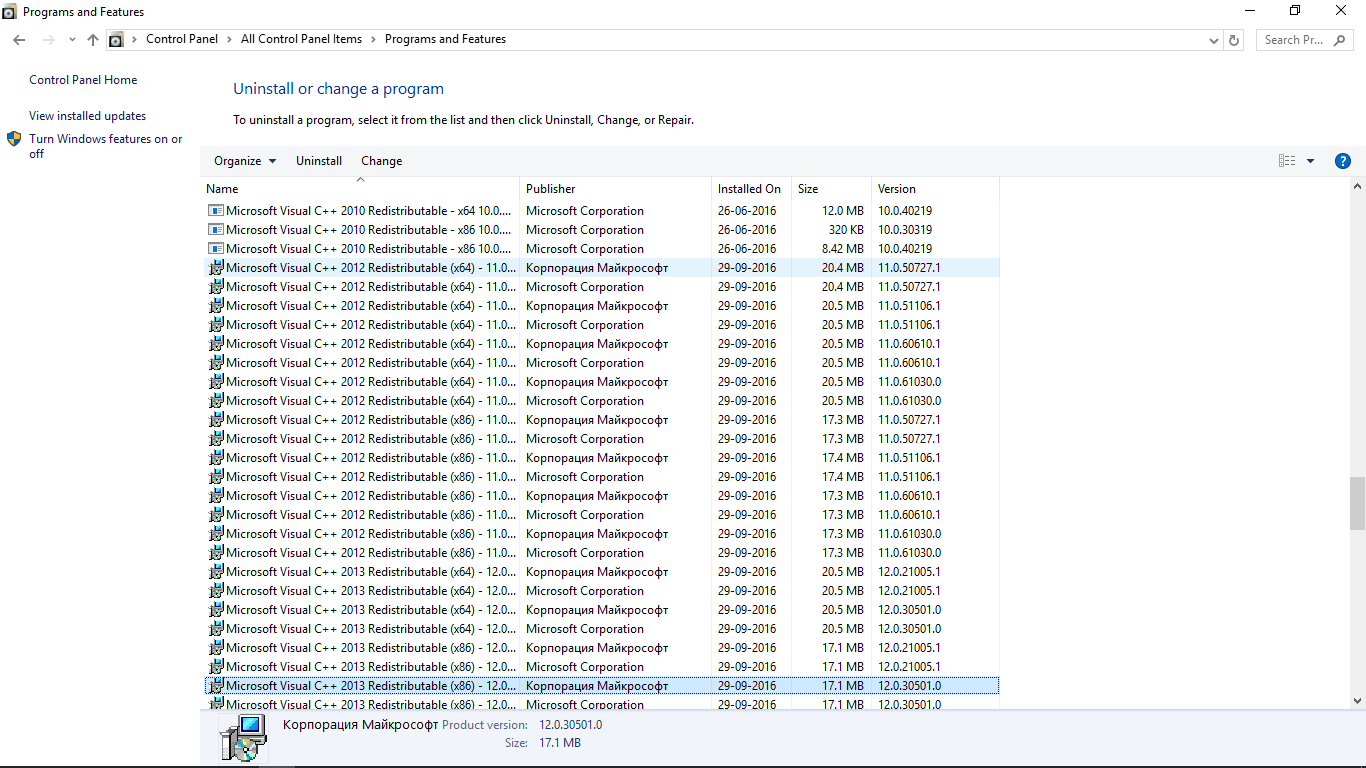Click the Корпорация Майкрософт label in the details pane
This screenshot has height=768, width=1366.
(360, 725)
